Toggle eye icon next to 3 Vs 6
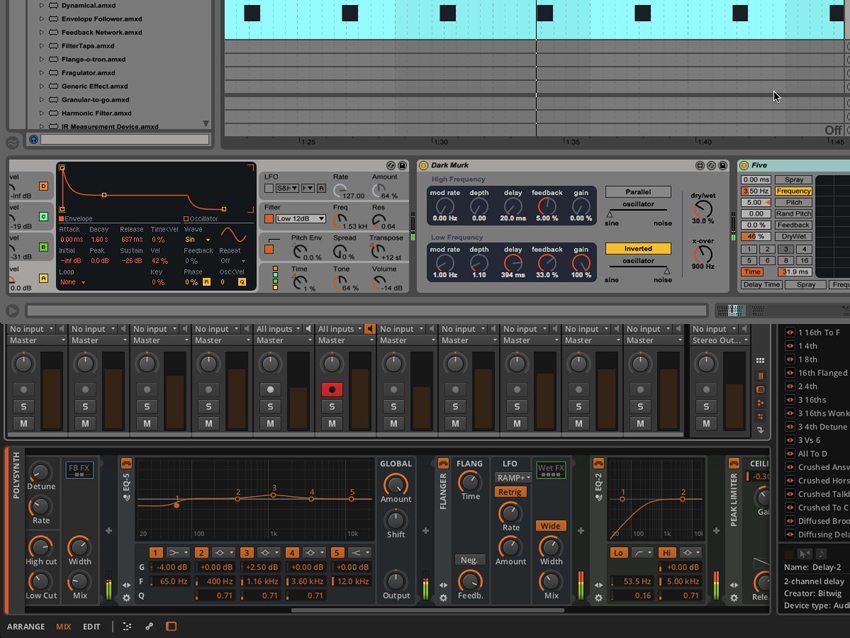The width and height of the screenshot is (850, 638). (x=790, y=440)
